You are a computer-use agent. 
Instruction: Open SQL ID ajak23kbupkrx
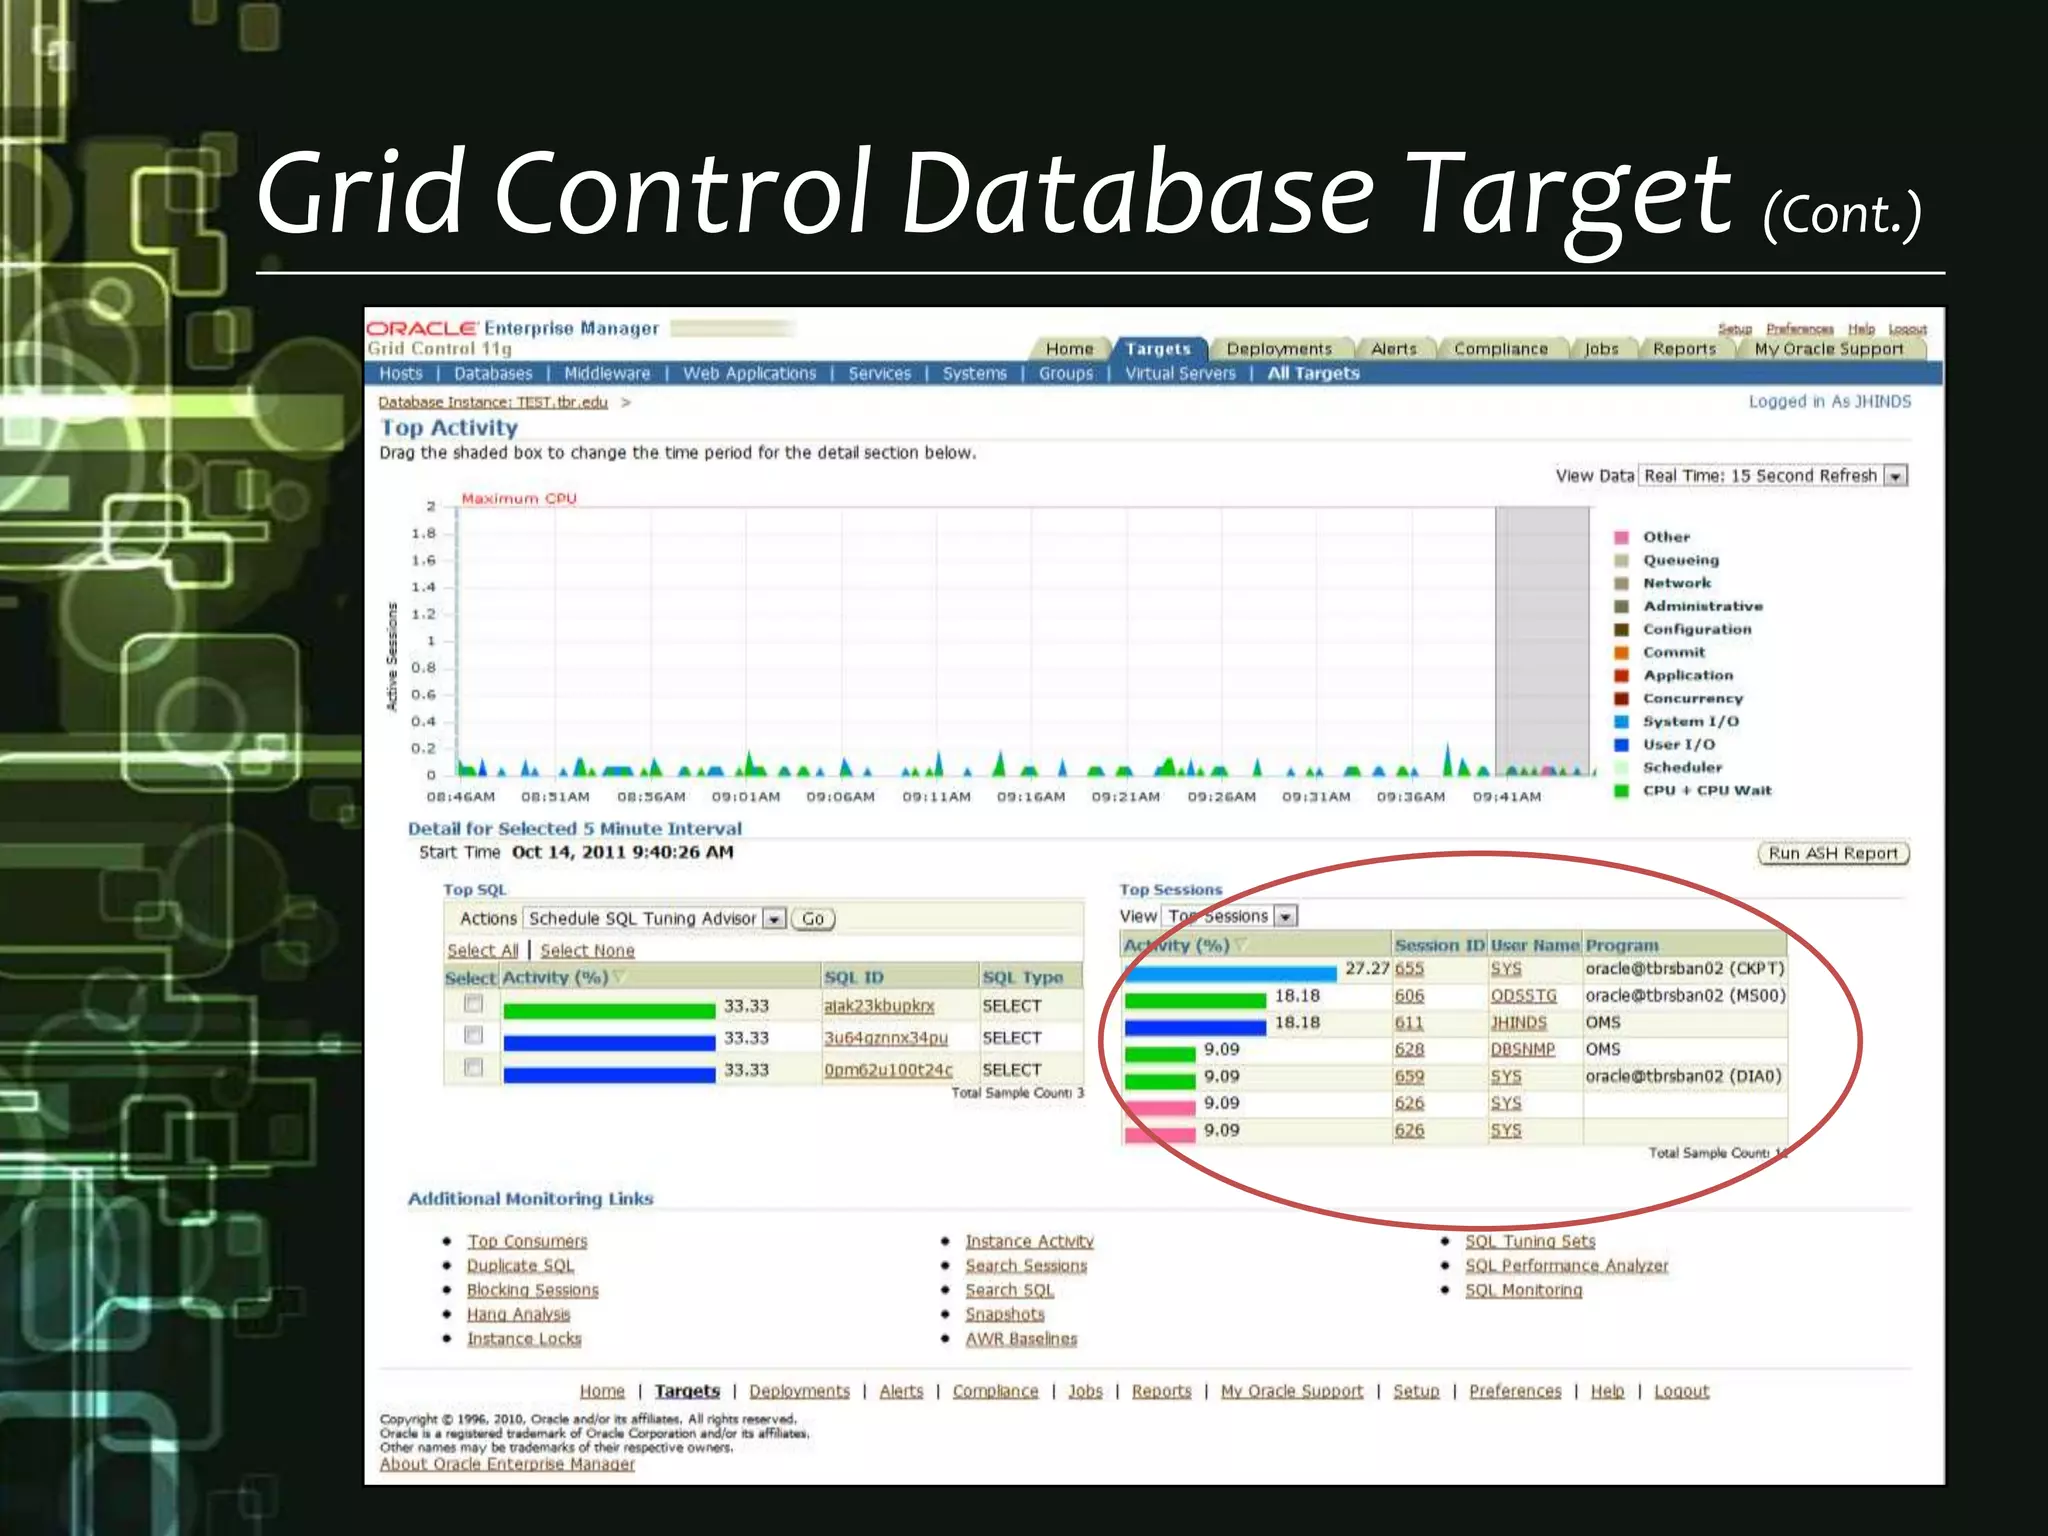[x=879, y=1006]
